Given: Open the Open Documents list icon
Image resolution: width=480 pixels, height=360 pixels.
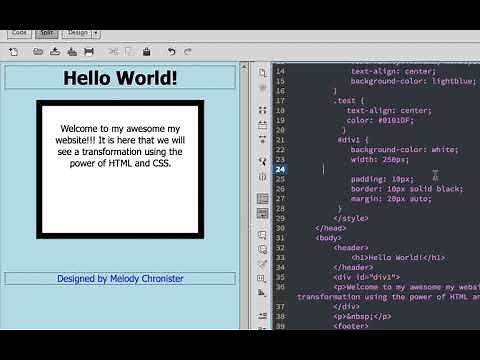Looking at the screenshot, I should (263, 72).
